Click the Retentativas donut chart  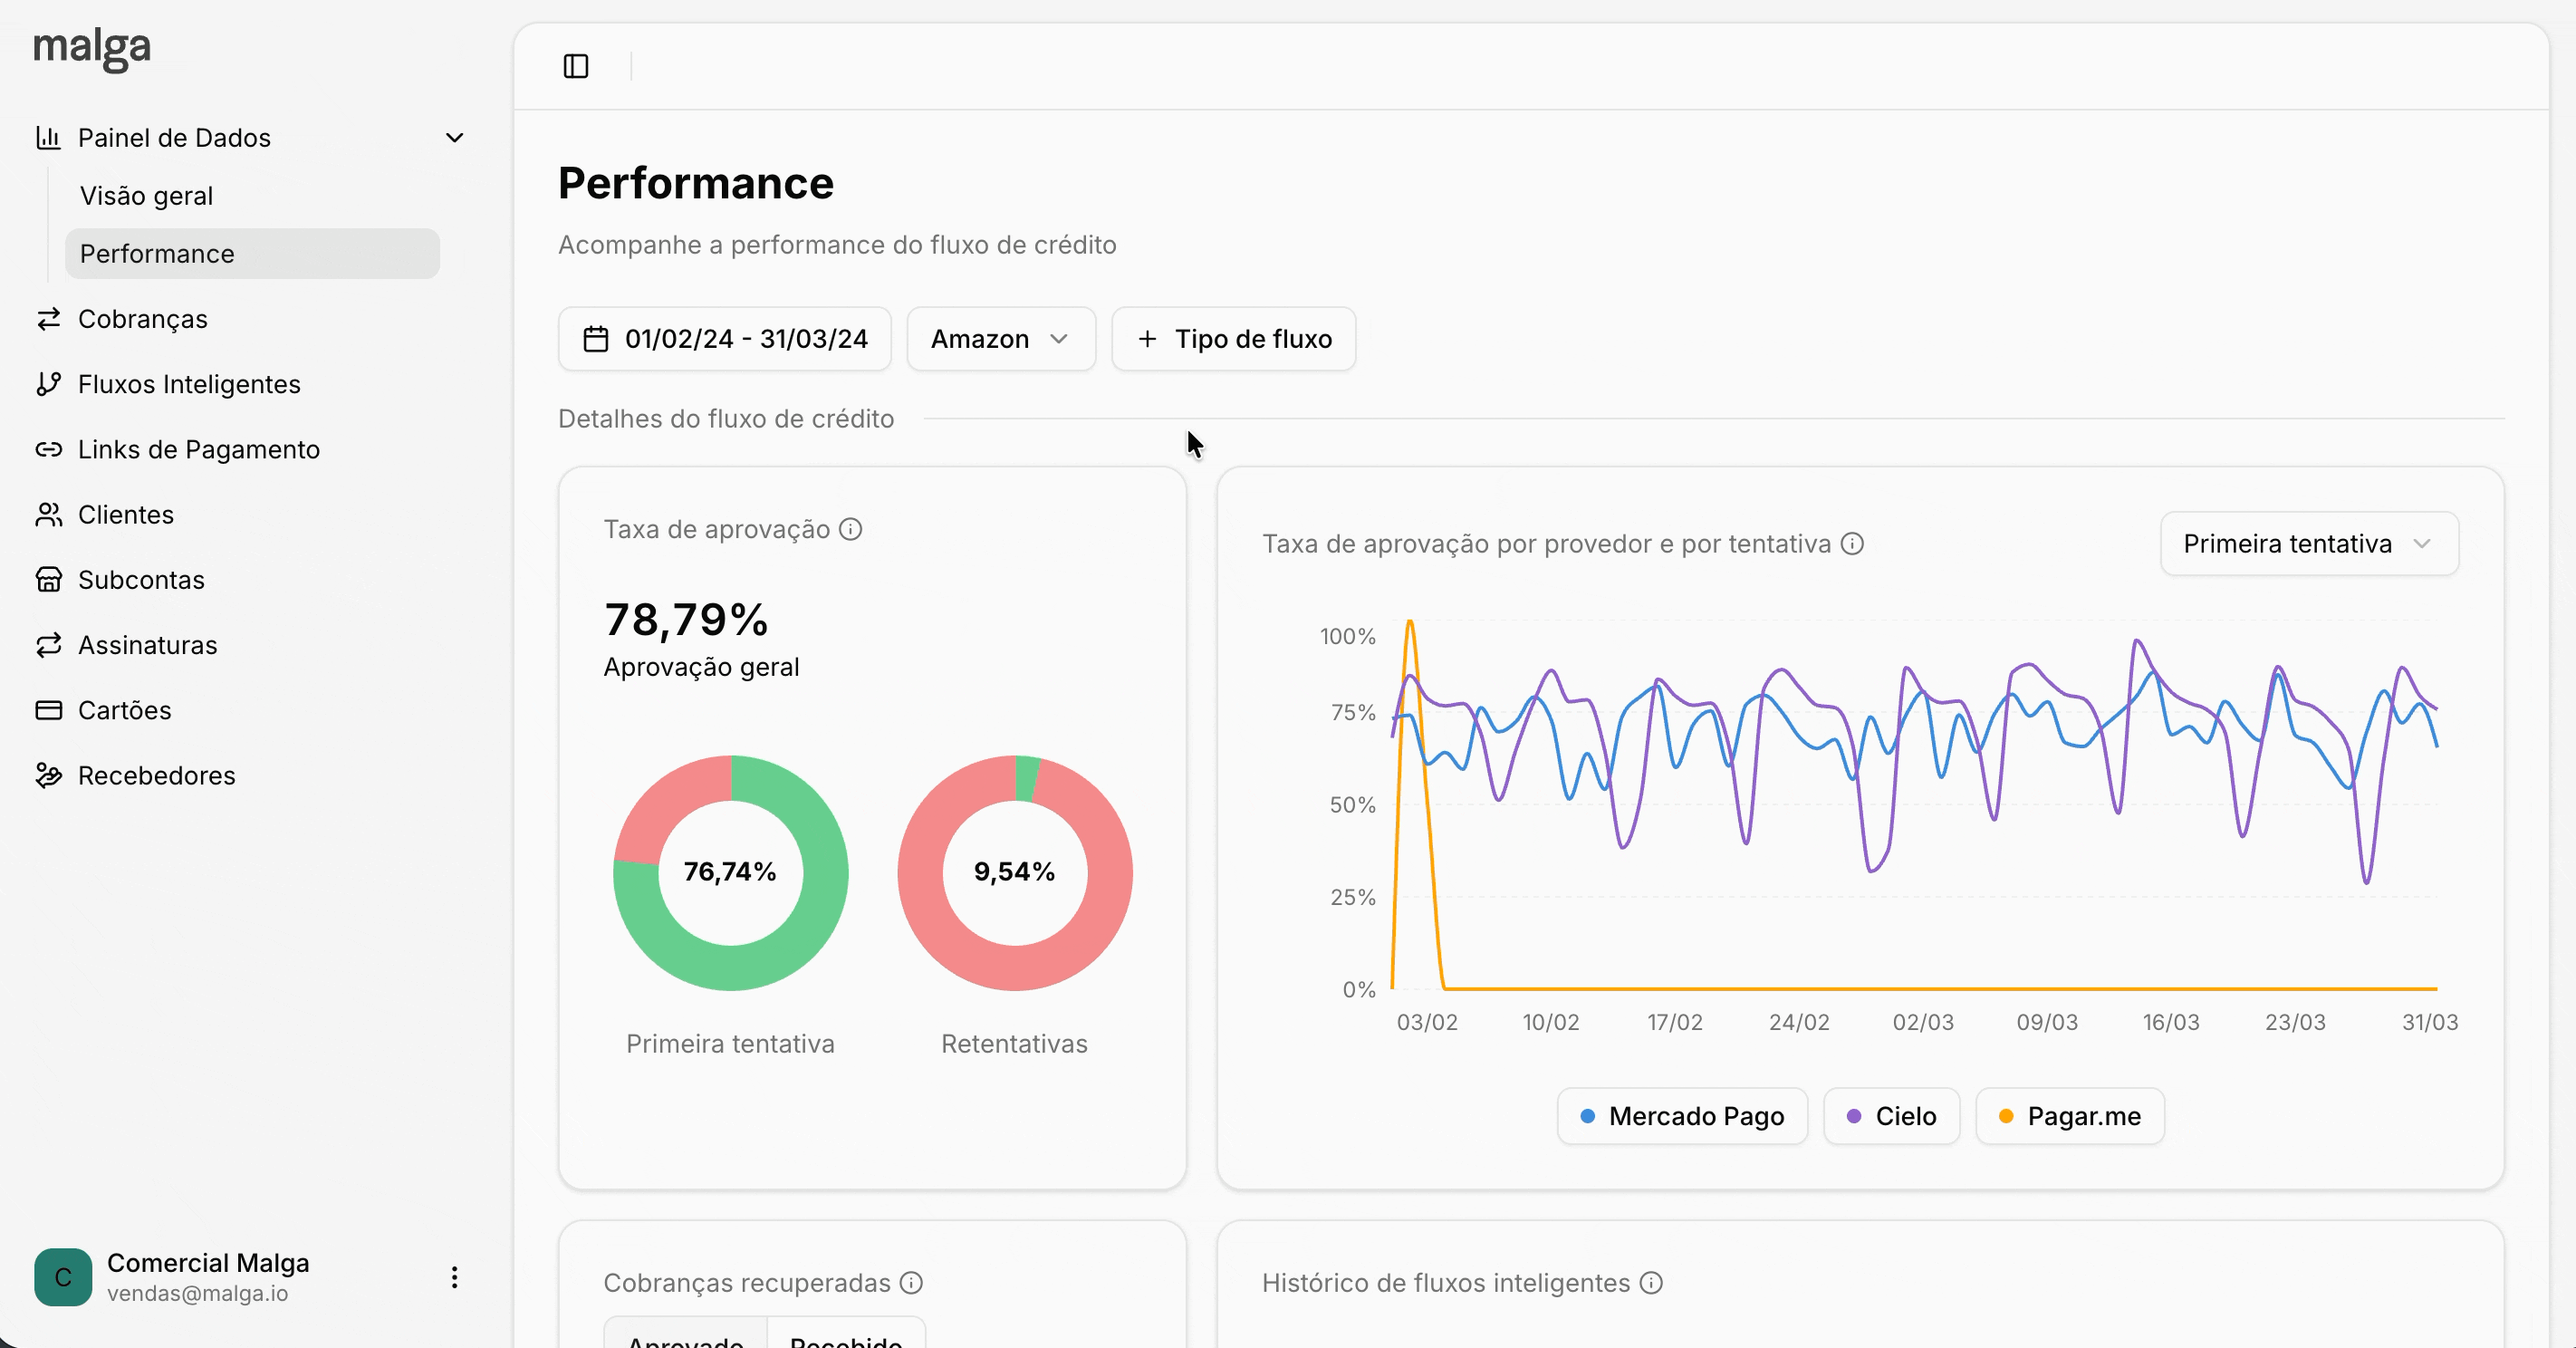tap(1015, 873)
